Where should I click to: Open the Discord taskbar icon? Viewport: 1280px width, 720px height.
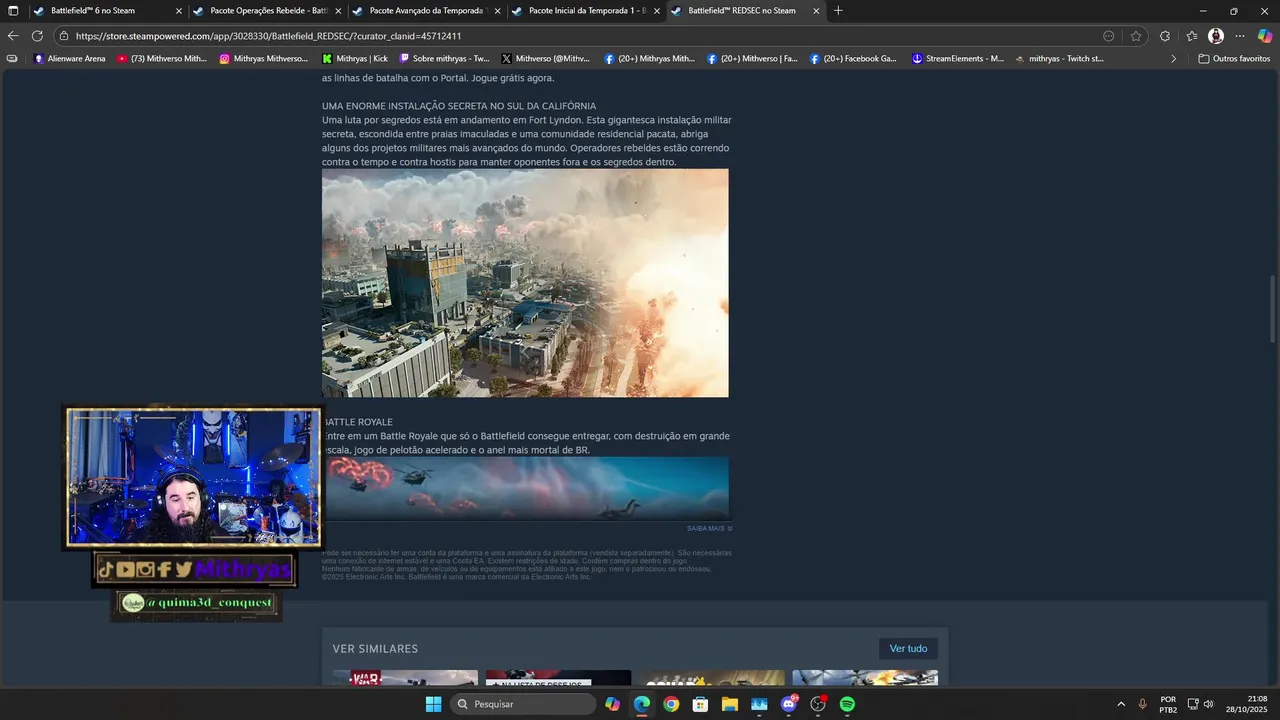tap(788, 704)
